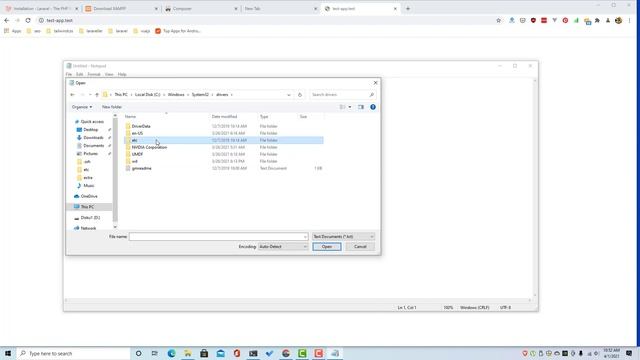
Task: Open Task View on the taskbar
Action: tap(155, 353)
